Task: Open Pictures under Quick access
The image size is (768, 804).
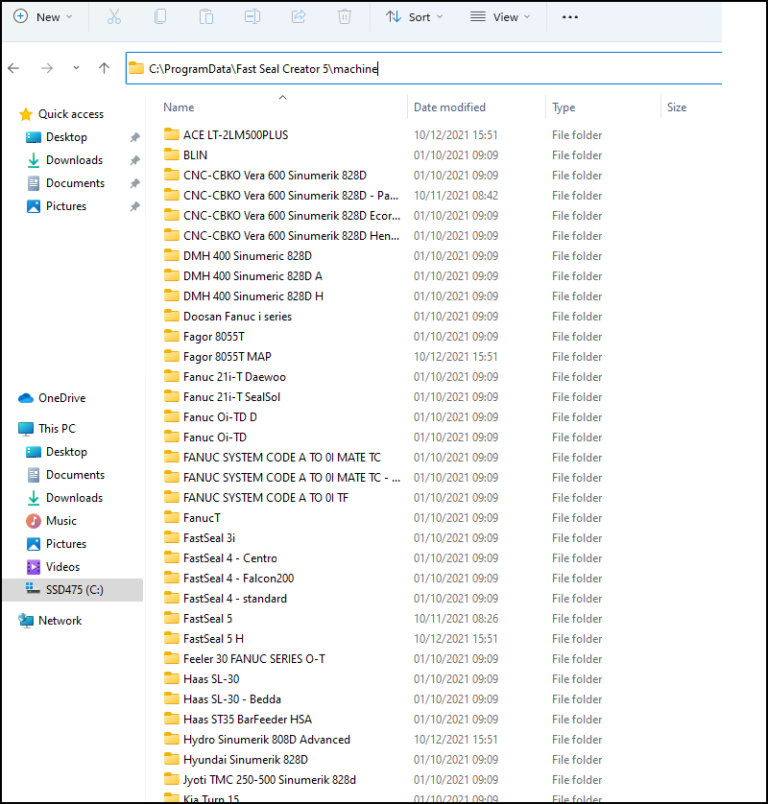Action: tap(56, 206)
